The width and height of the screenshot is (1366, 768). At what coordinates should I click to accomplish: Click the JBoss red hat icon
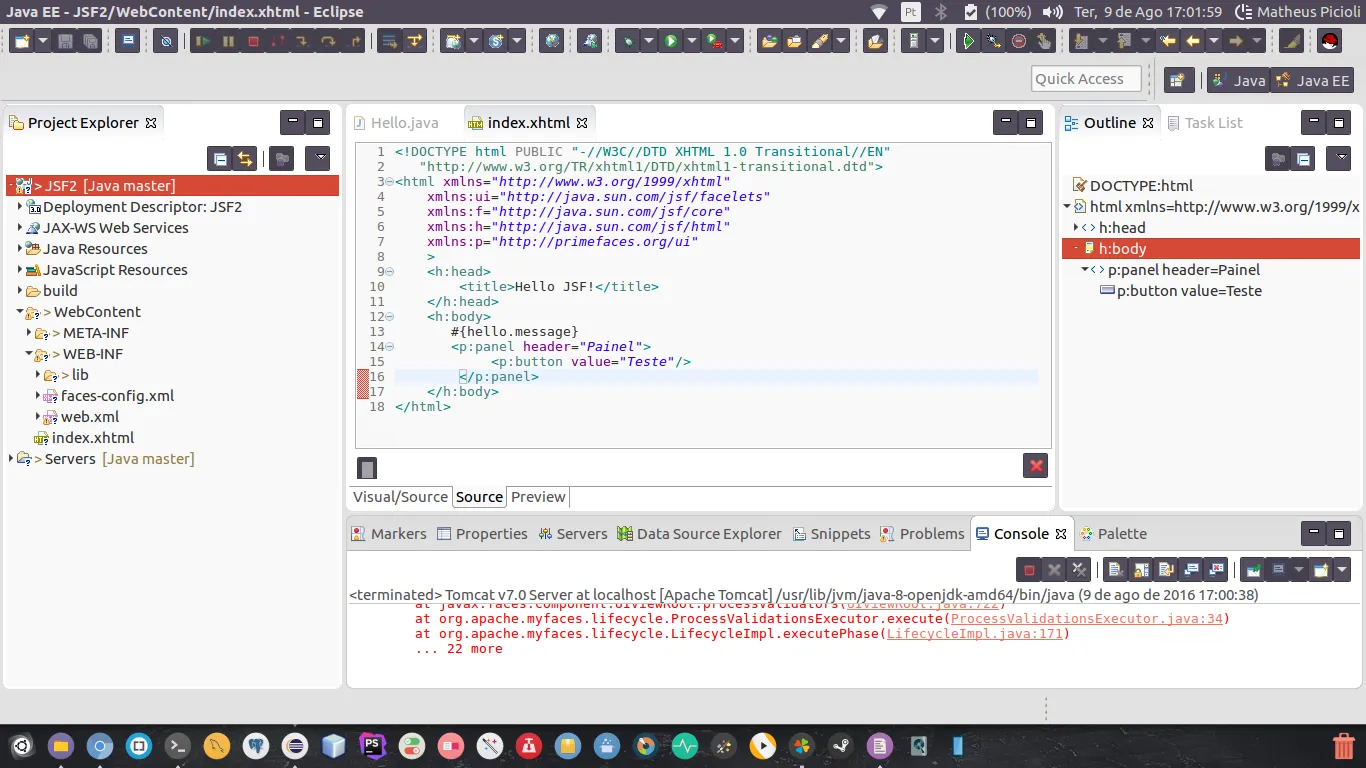[1329, 42]
